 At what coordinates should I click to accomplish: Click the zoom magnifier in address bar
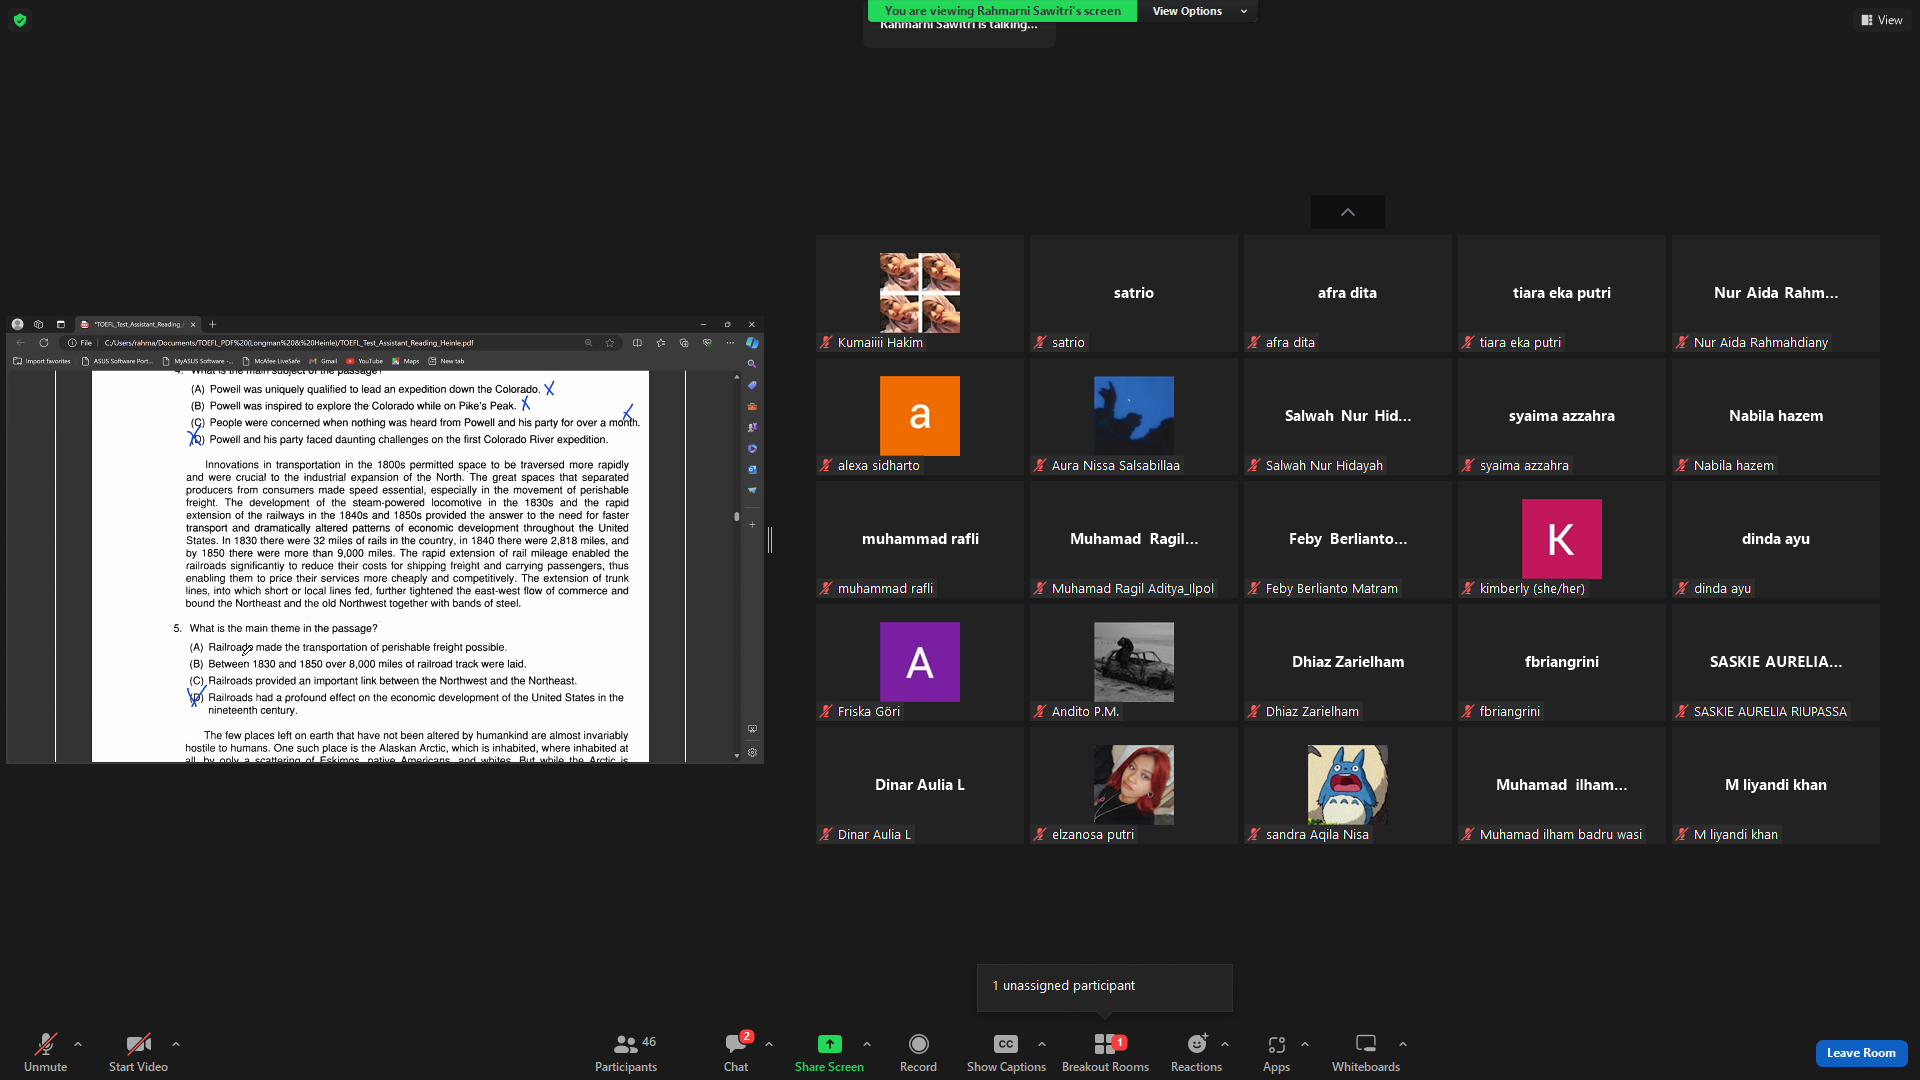pyautogui.click(x=588, y=343)
